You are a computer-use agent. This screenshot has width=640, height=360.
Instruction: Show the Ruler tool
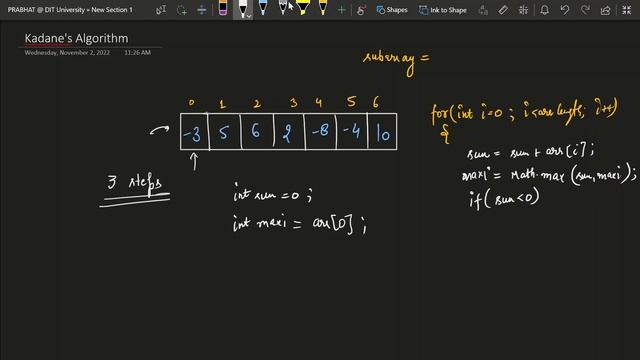(x=503, y=10)
